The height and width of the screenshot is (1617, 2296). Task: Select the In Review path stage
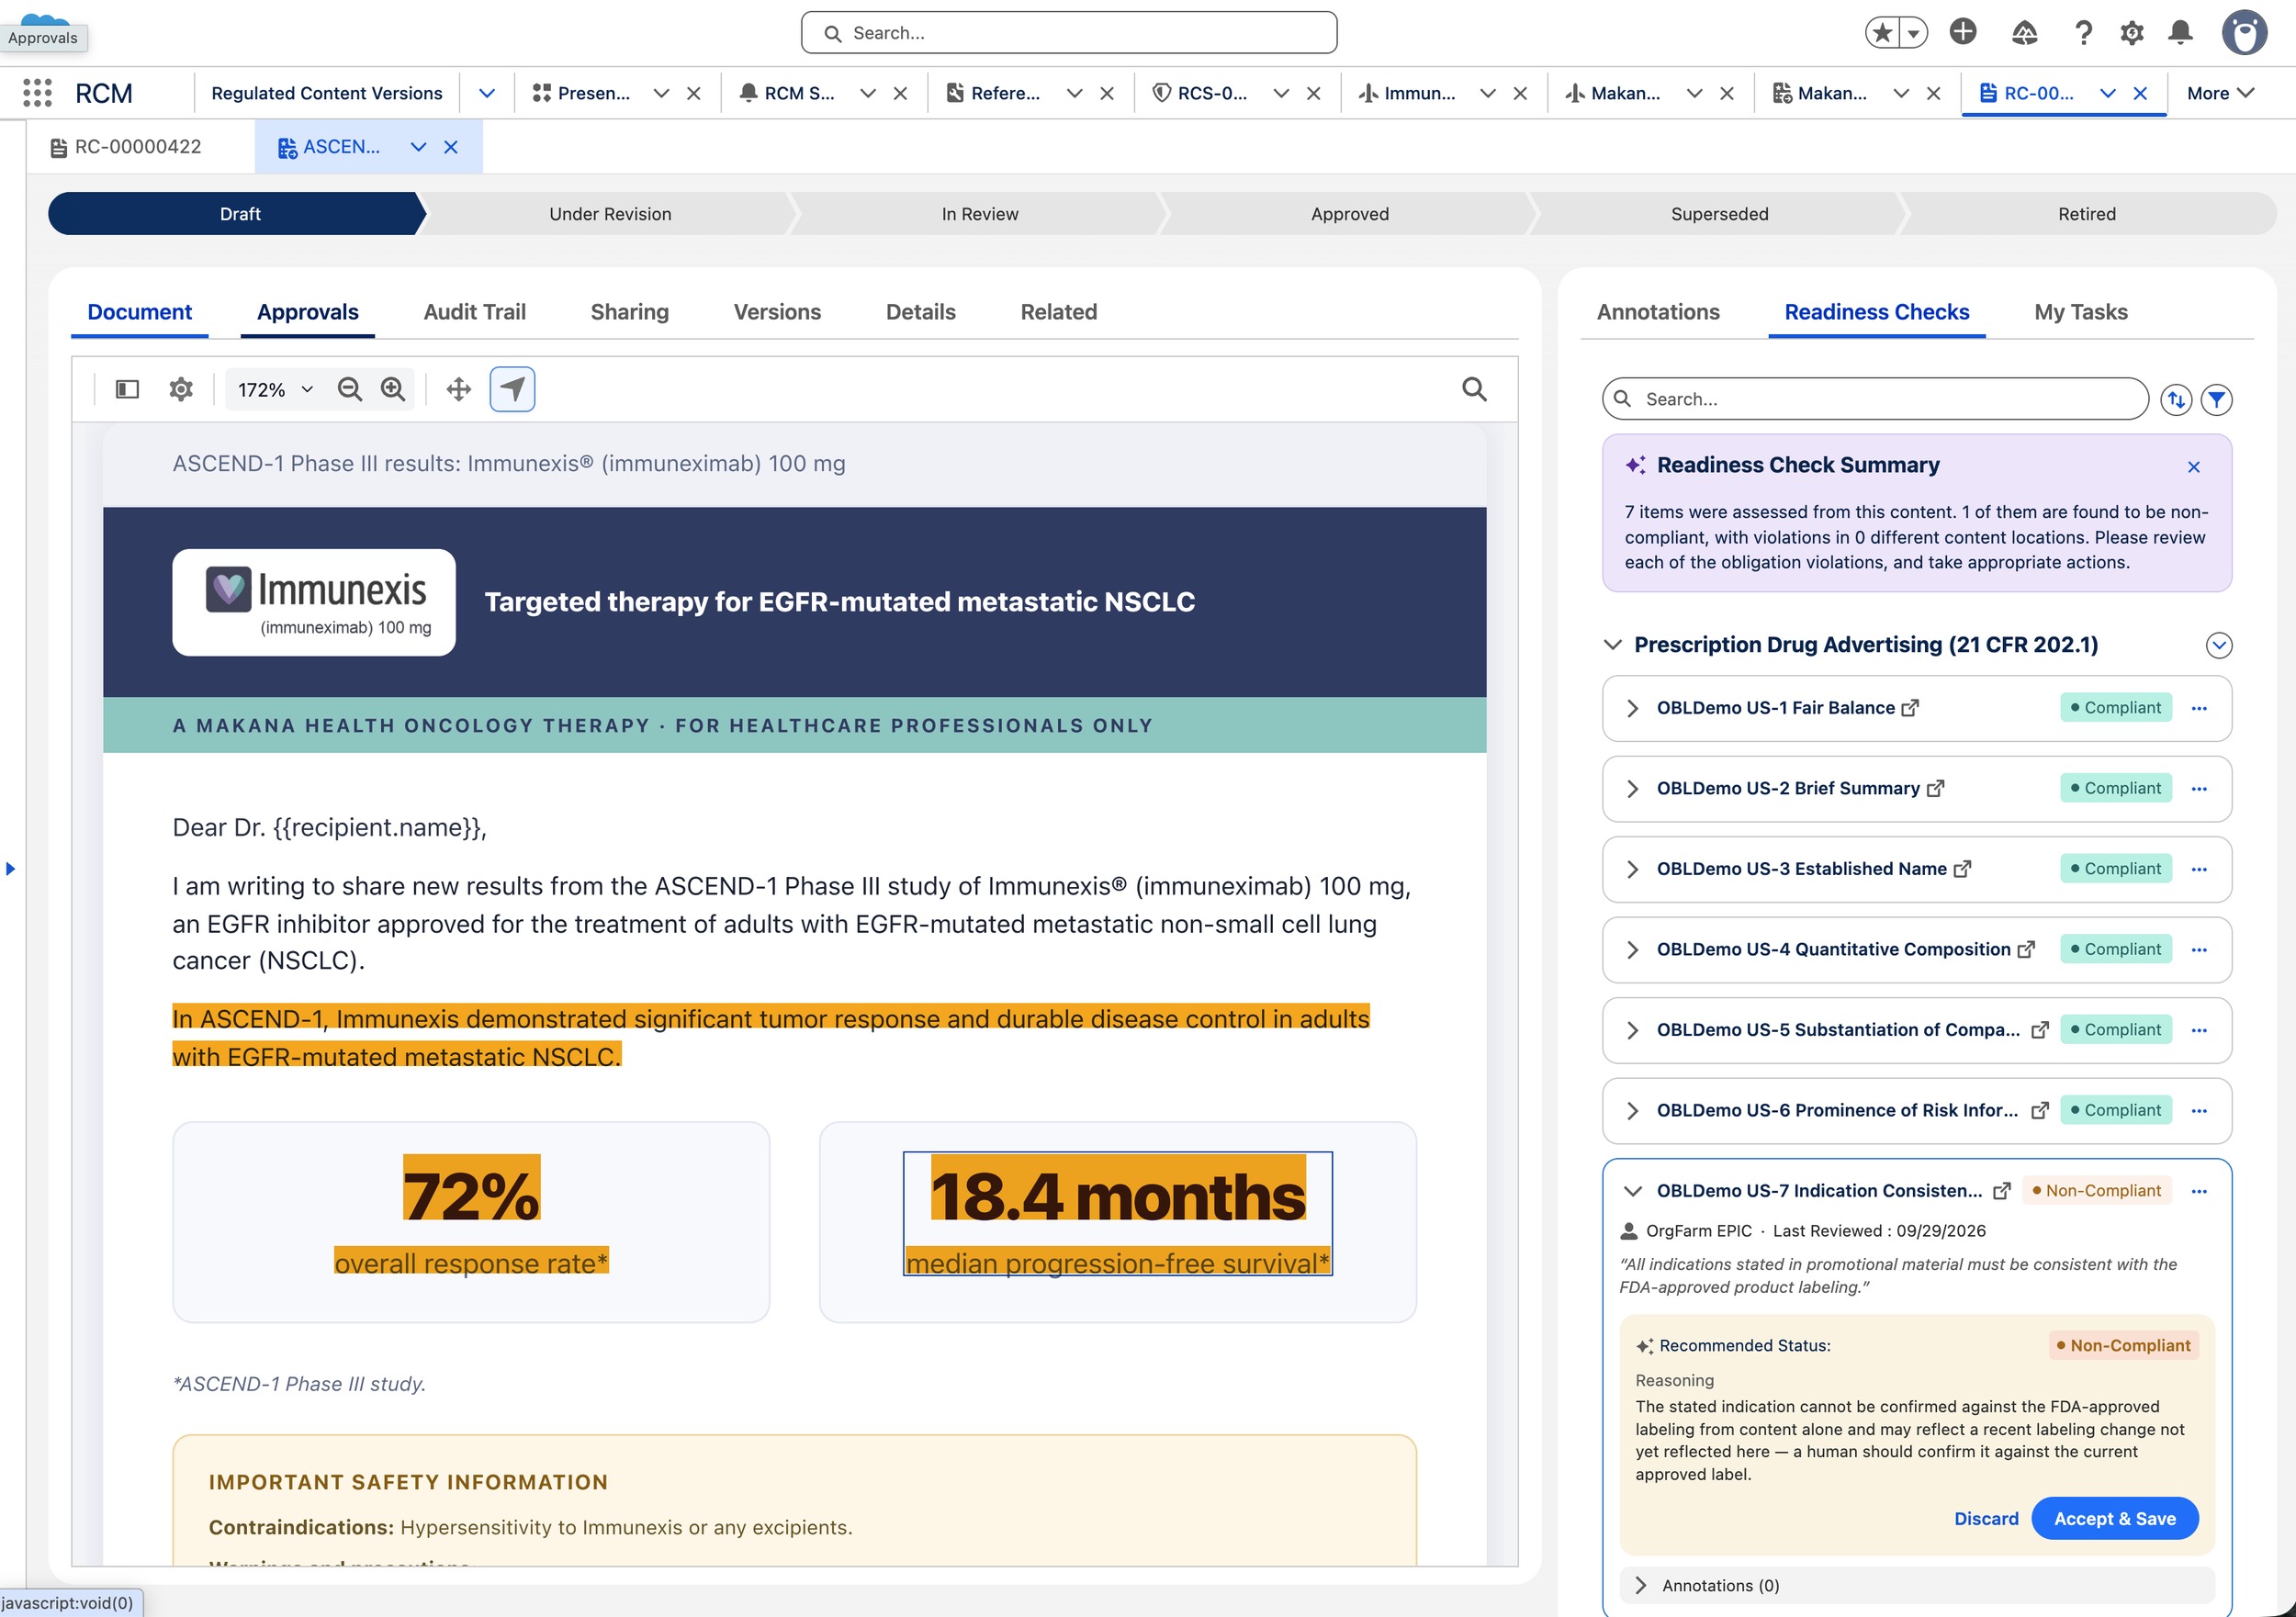coord(980,214)
